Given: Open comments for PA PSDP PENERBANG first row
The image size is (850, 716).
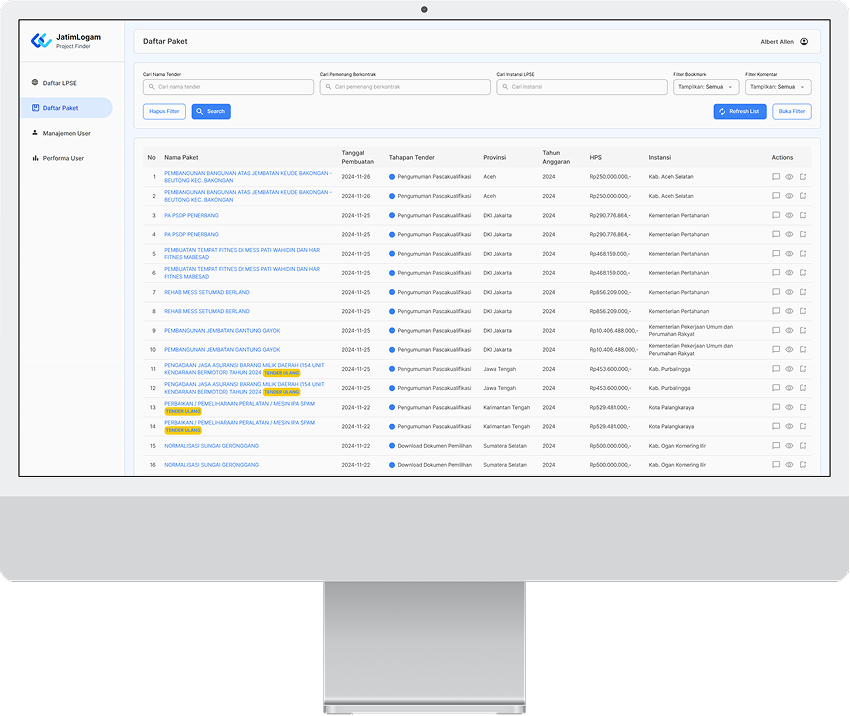Looking at the screenshot, I should 776,215.
